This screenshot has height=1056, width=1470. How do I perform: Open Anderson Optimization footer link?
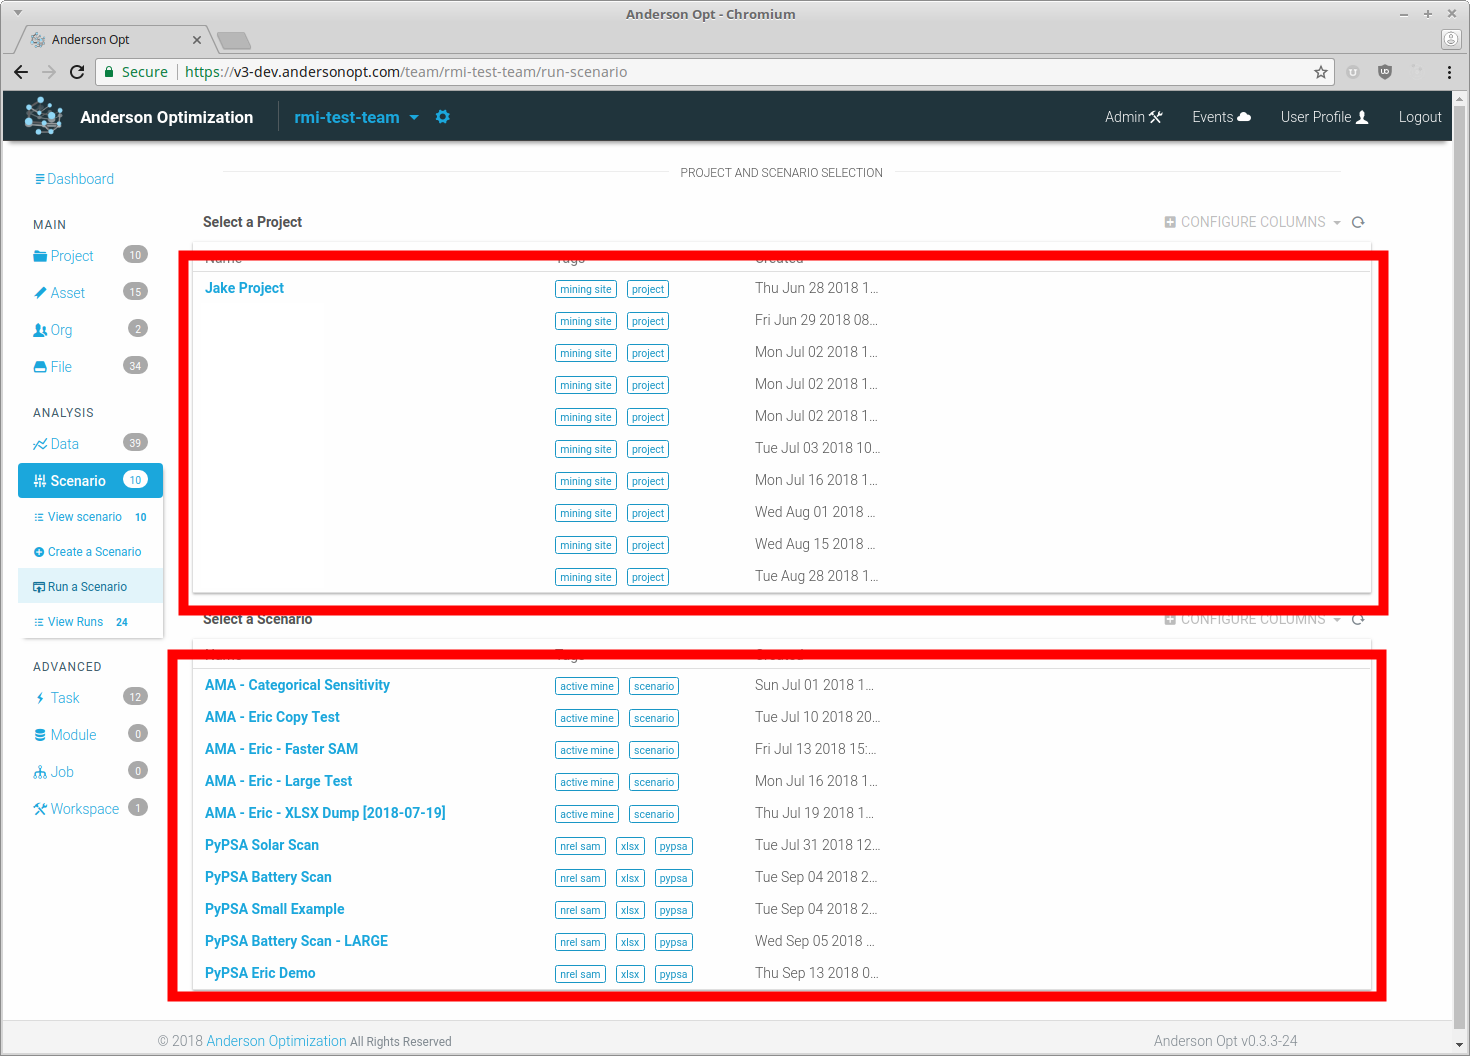point(276,1041)
